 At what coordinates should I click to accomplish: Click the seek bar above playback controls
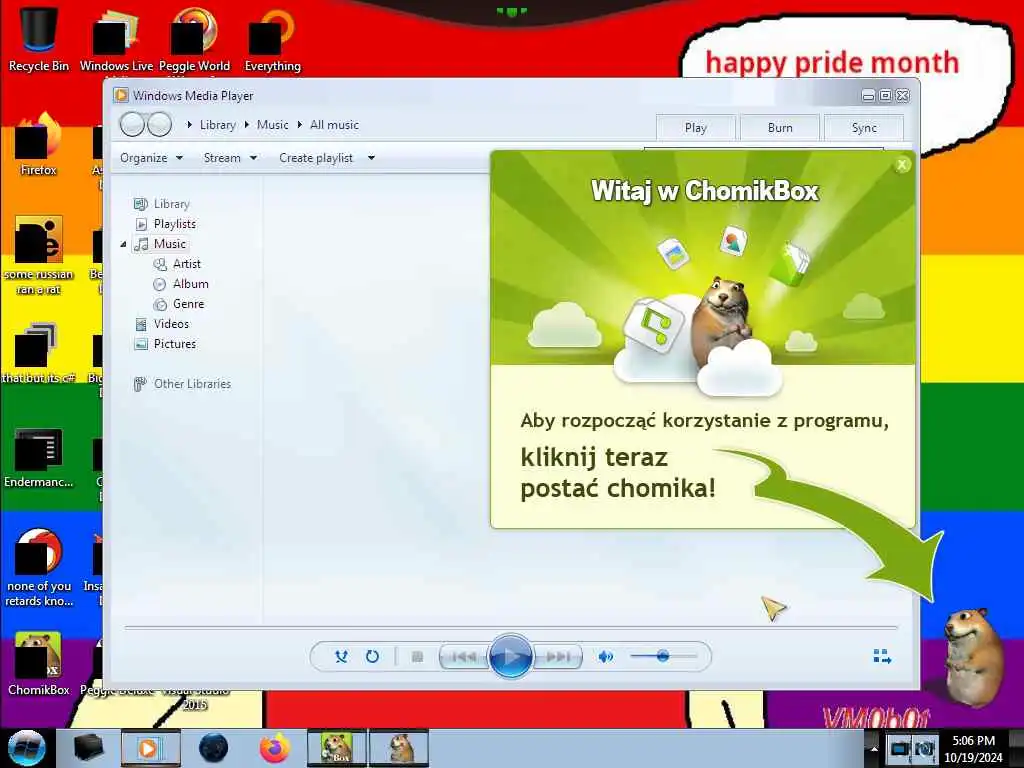coord(511,627)
